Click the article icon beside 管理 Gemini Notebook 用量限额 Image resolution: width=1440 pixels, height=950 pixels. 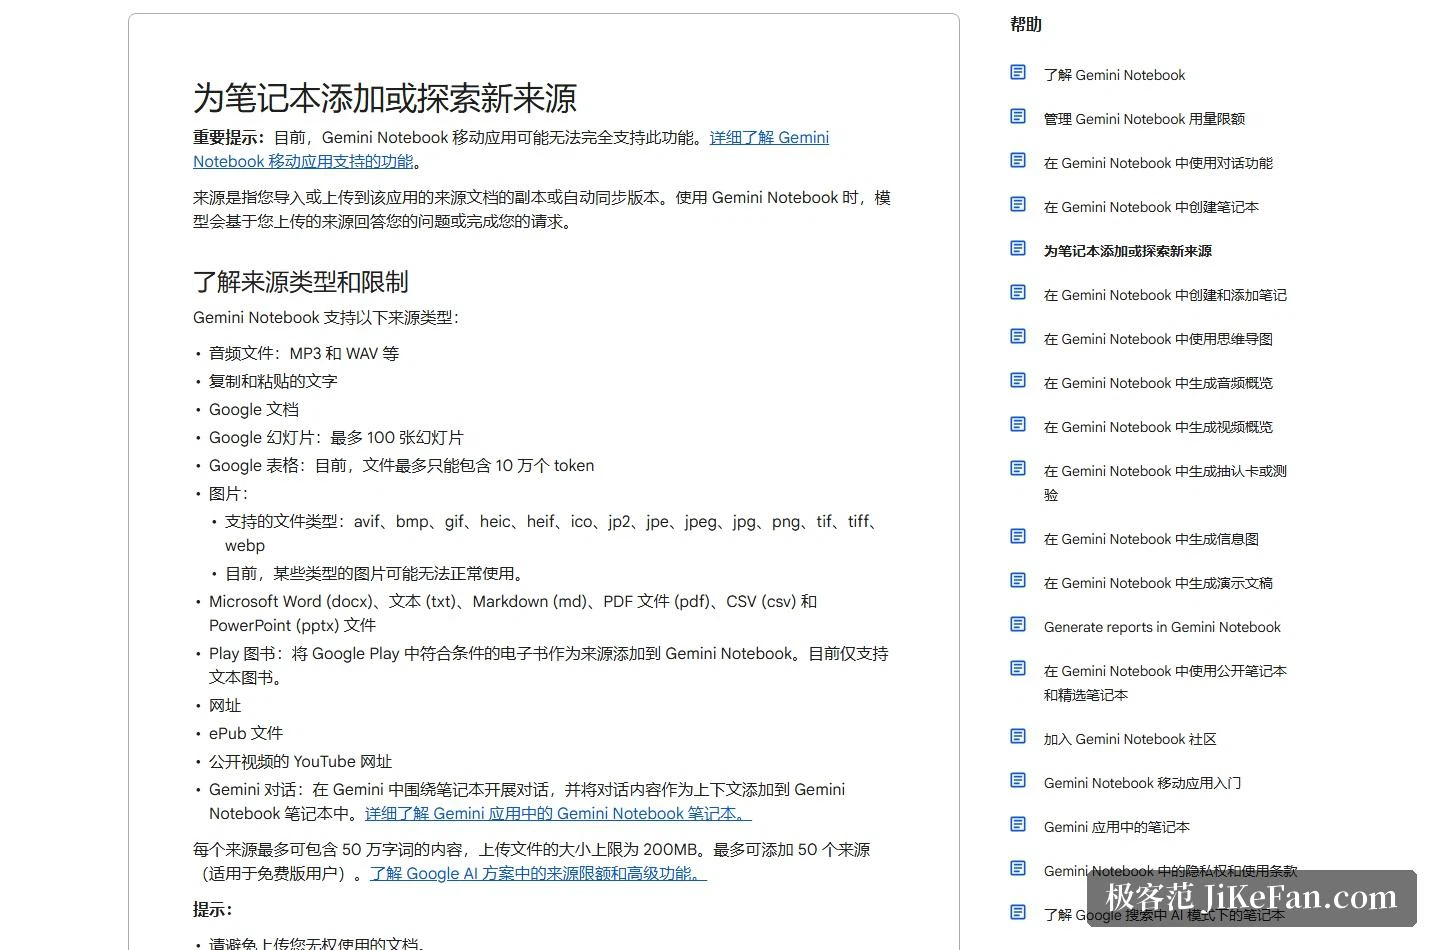coord(1018,116)
